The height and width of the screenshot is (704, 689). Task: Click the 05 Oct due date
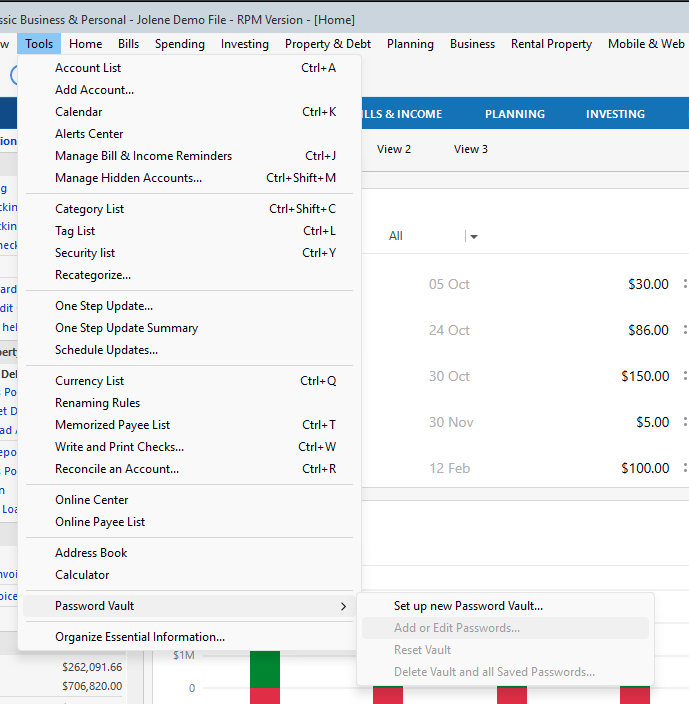449,284
